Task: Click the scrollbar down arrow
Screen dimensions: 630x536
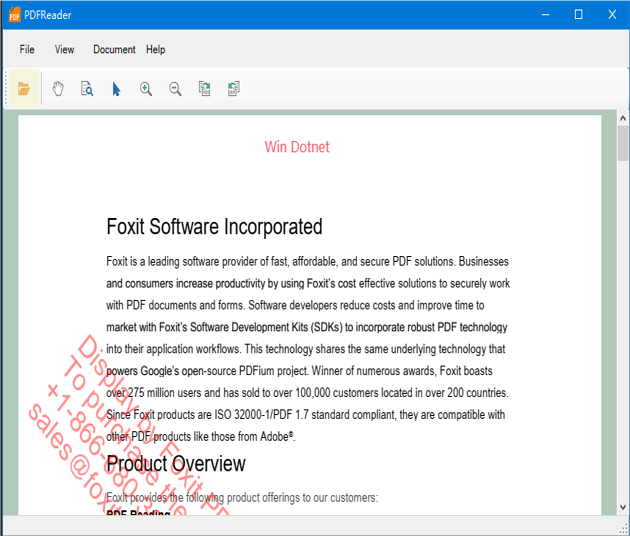Action: point(623,507)
